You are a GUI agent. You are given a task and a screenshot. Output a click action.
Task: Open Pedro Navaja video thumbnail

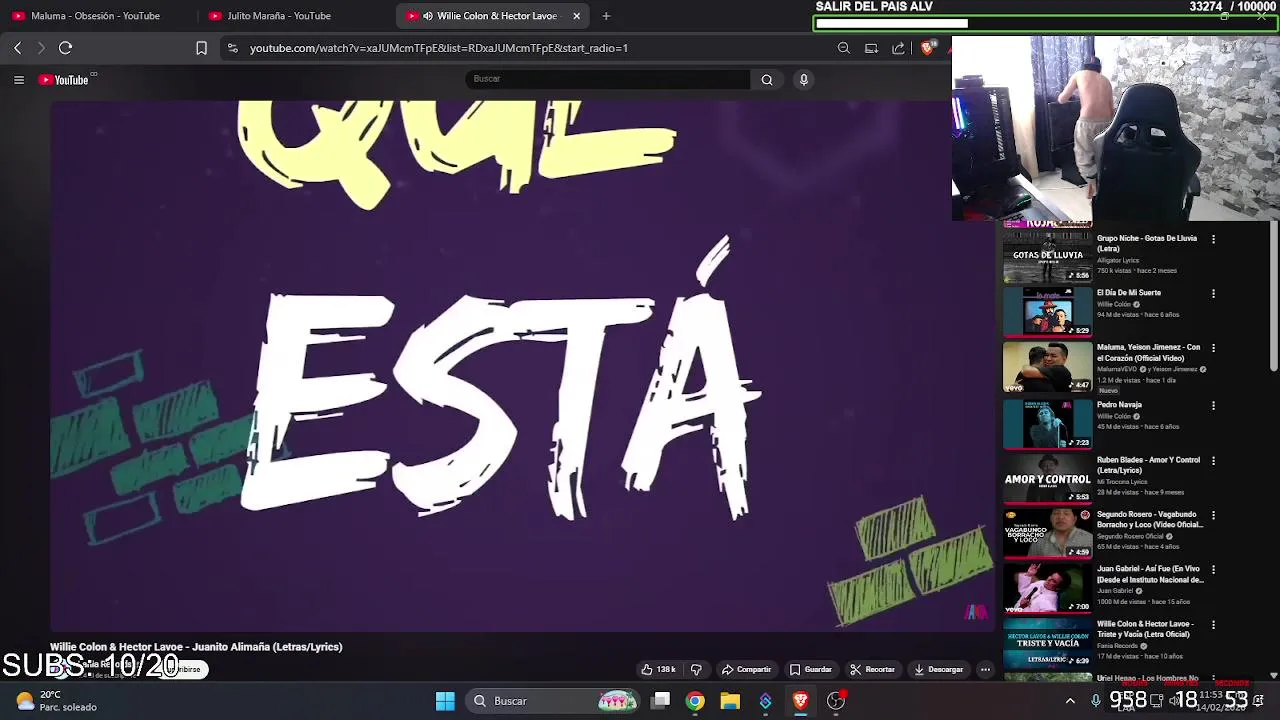coord(1048,423)
